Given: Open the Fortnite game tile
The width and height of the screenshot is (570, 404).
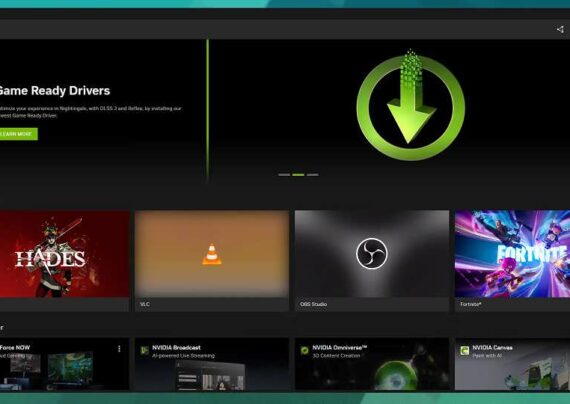Looking at the screenshot, I should pos(513,260).
